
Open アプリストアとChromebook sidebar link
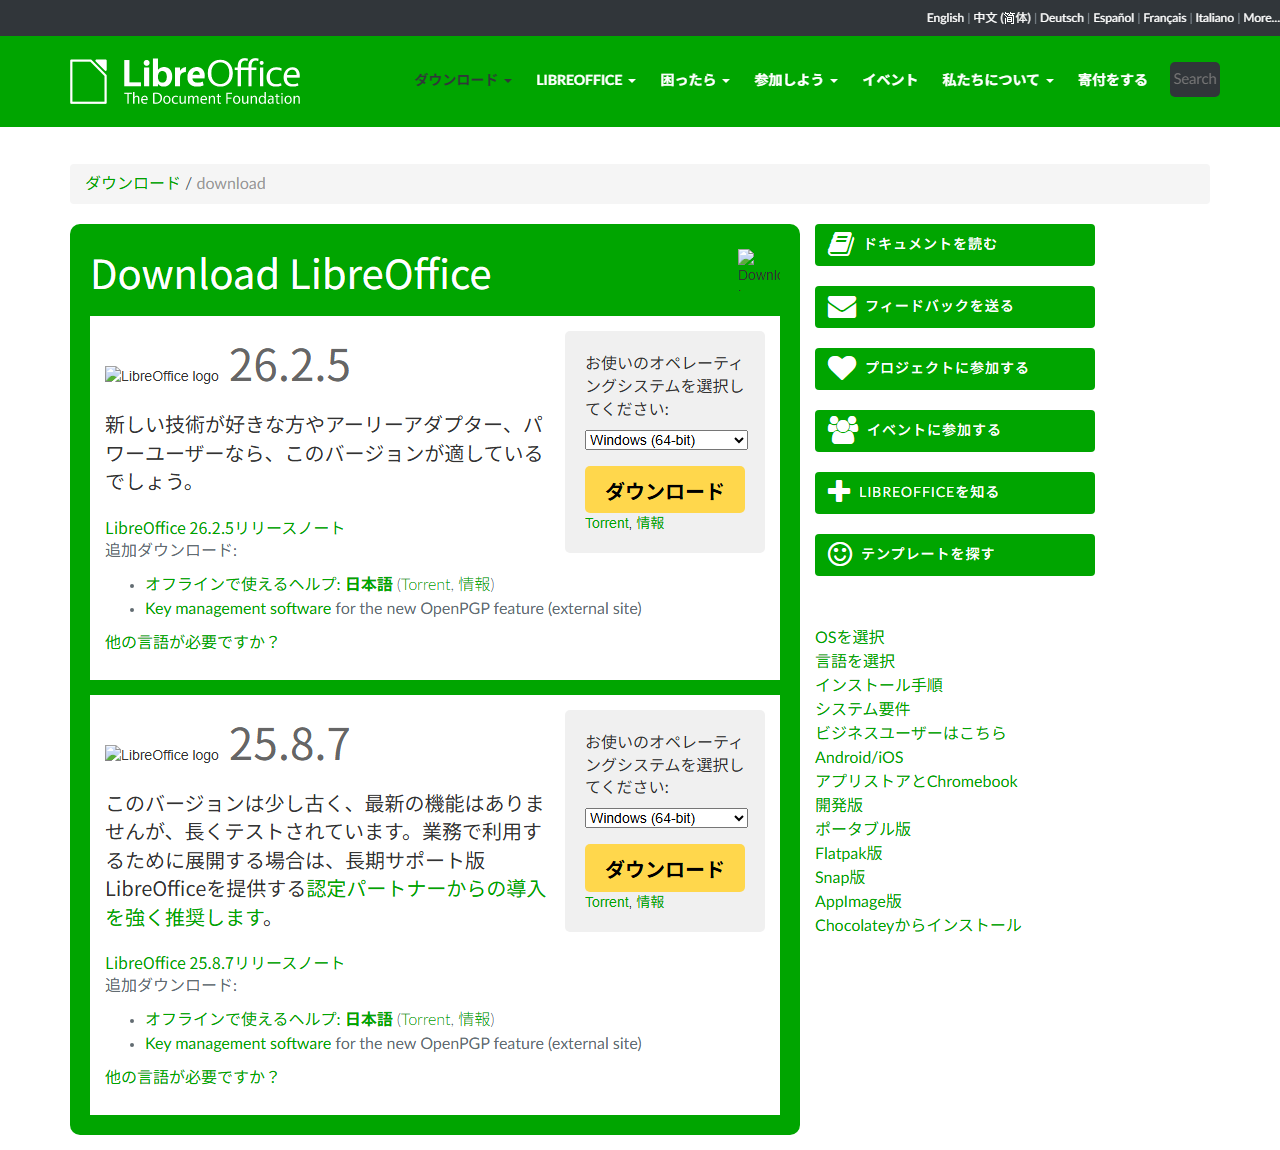tap(916, 781)
